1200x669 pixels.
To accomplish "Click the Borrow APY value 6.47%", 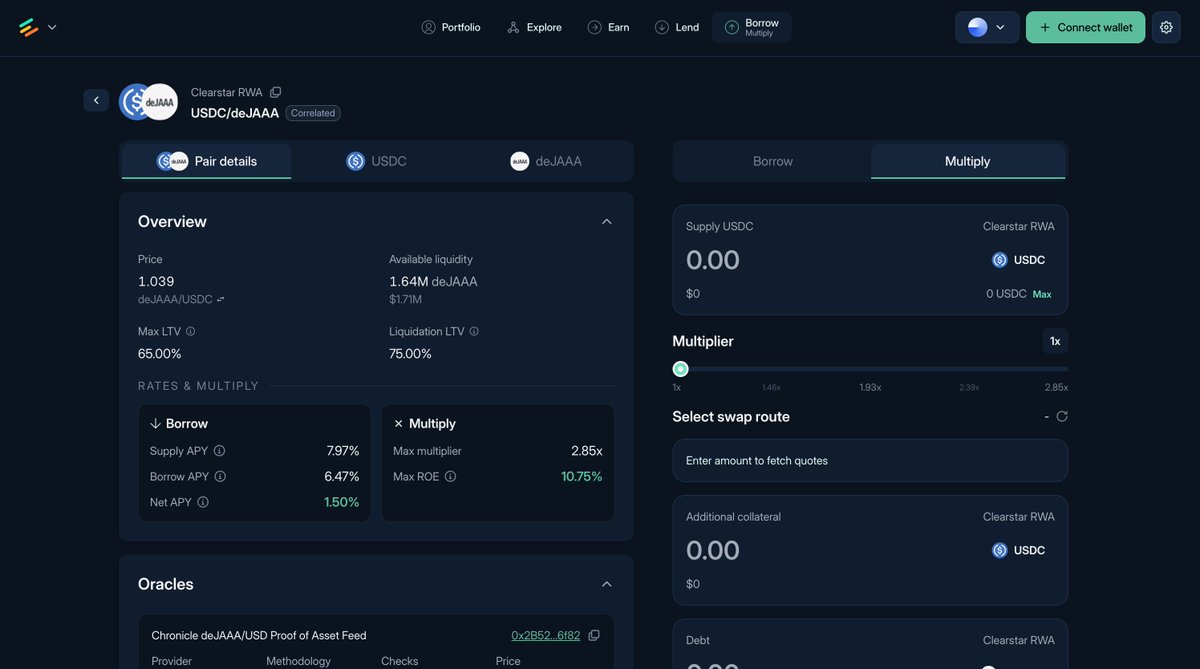I will click(x=342, y=477).
